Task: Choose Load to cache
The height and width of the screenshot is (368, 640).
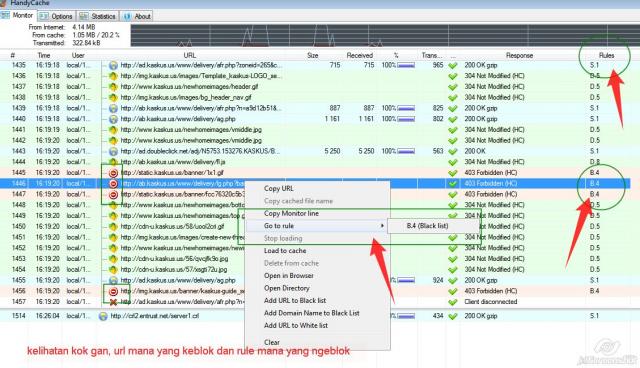Action: click(x=285, y=251)
